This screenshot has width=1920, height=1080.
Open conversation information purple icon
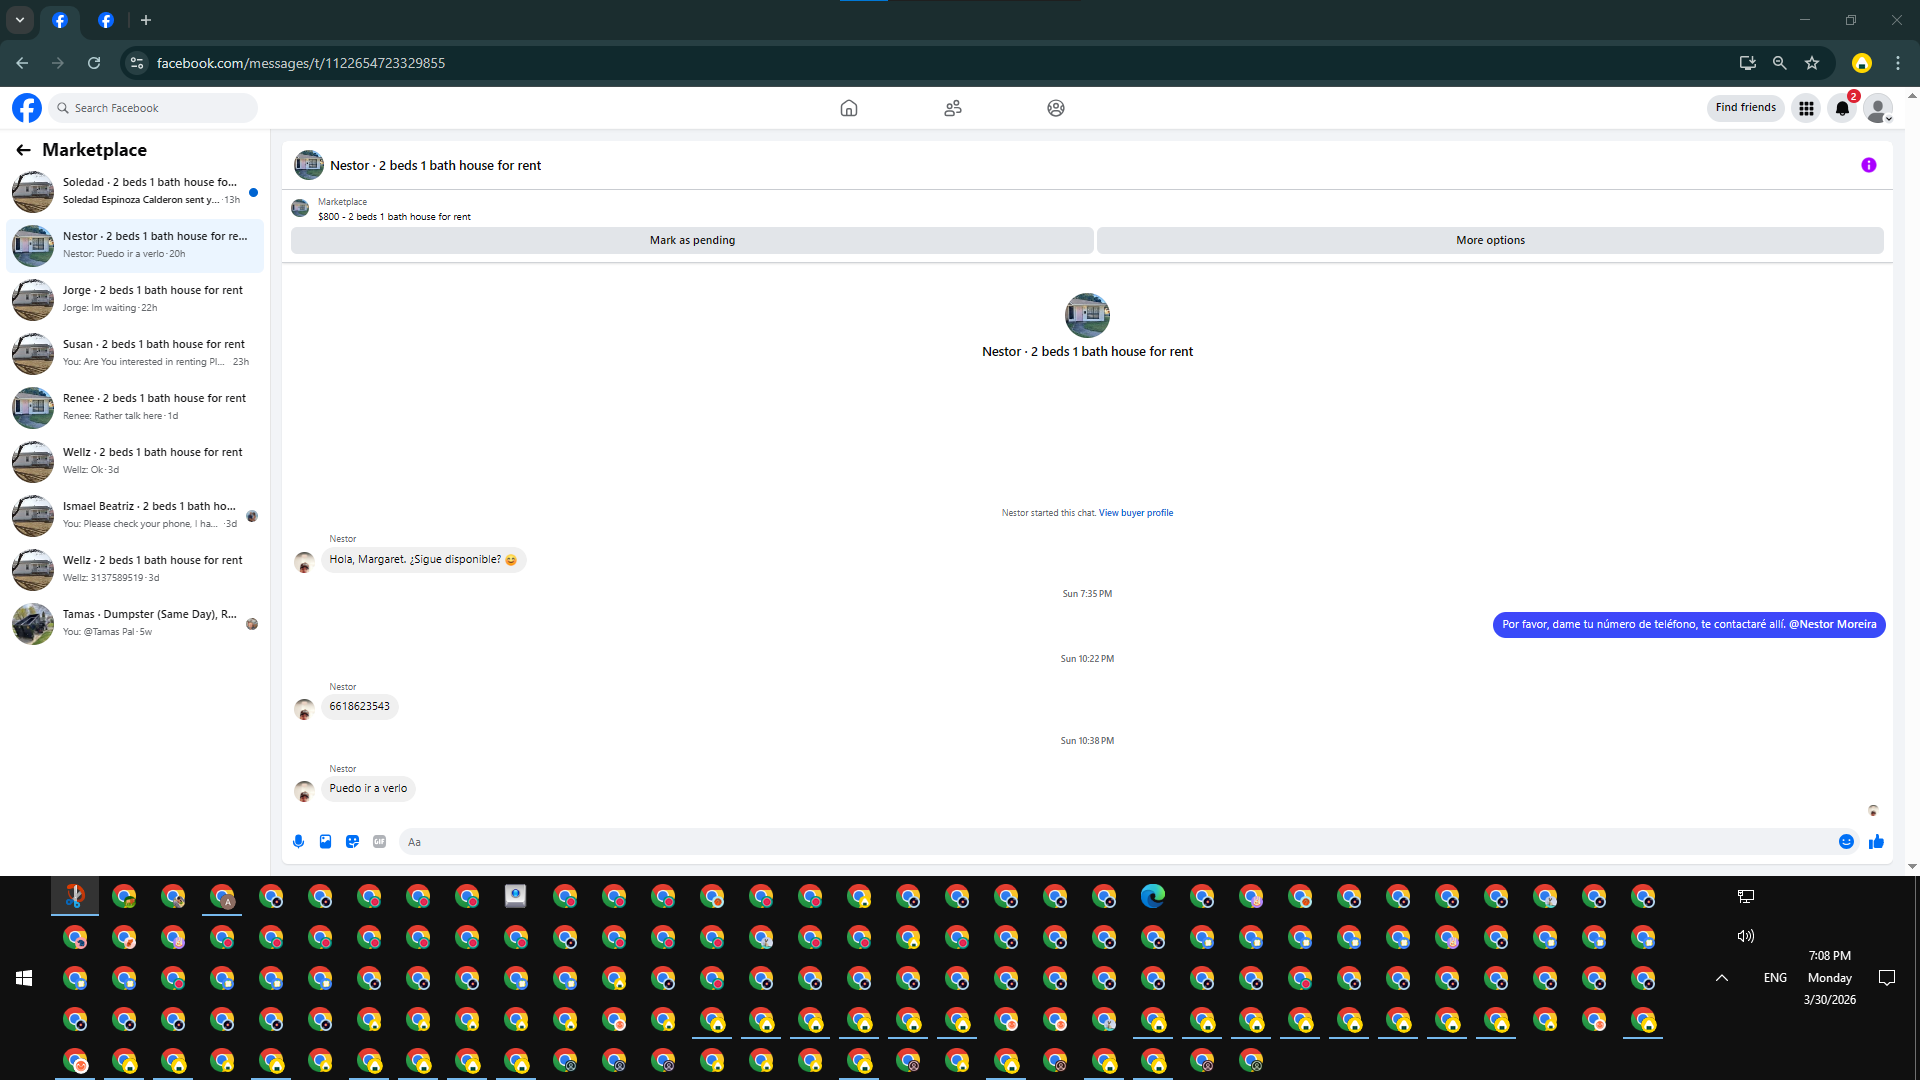1868,166
